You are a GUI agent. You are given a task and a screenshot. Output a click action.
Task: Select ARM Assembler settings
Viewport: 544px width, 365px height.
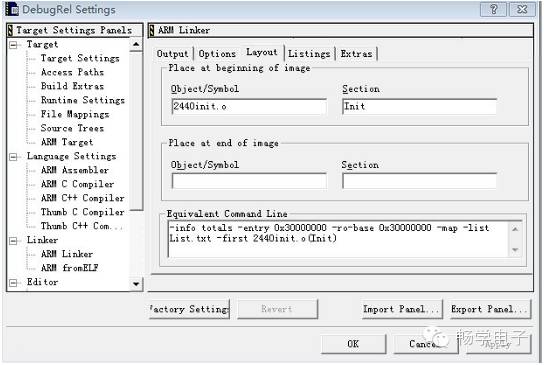75,170
